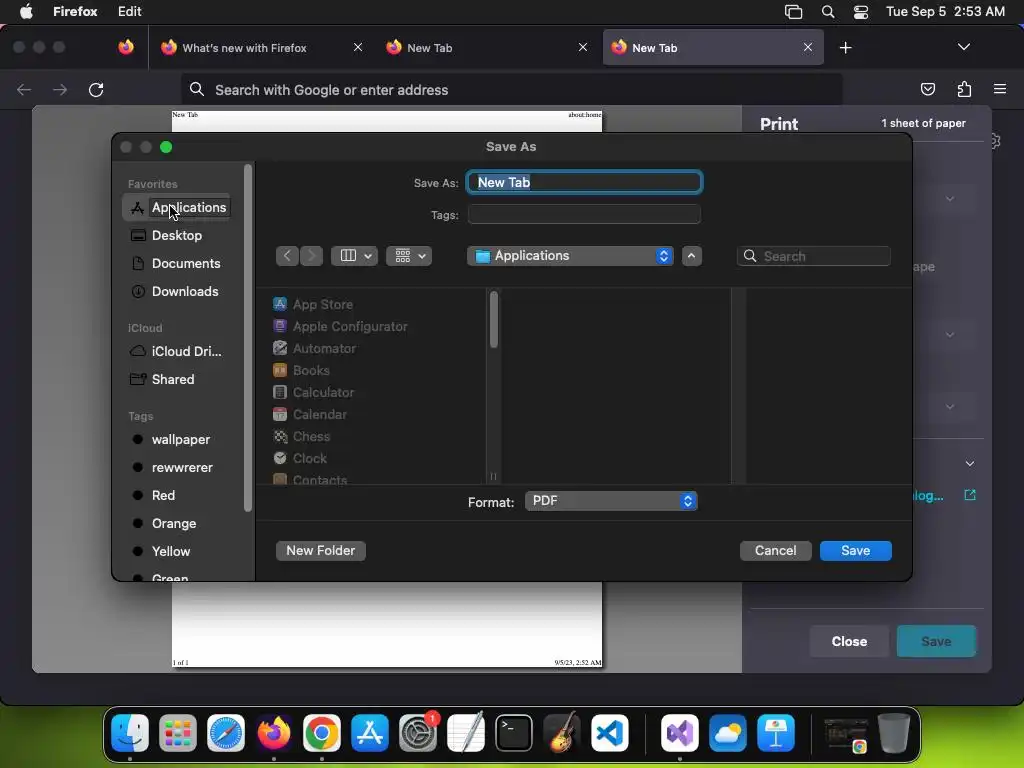
Task: Click the file list scrollbar
Action: 494,319
